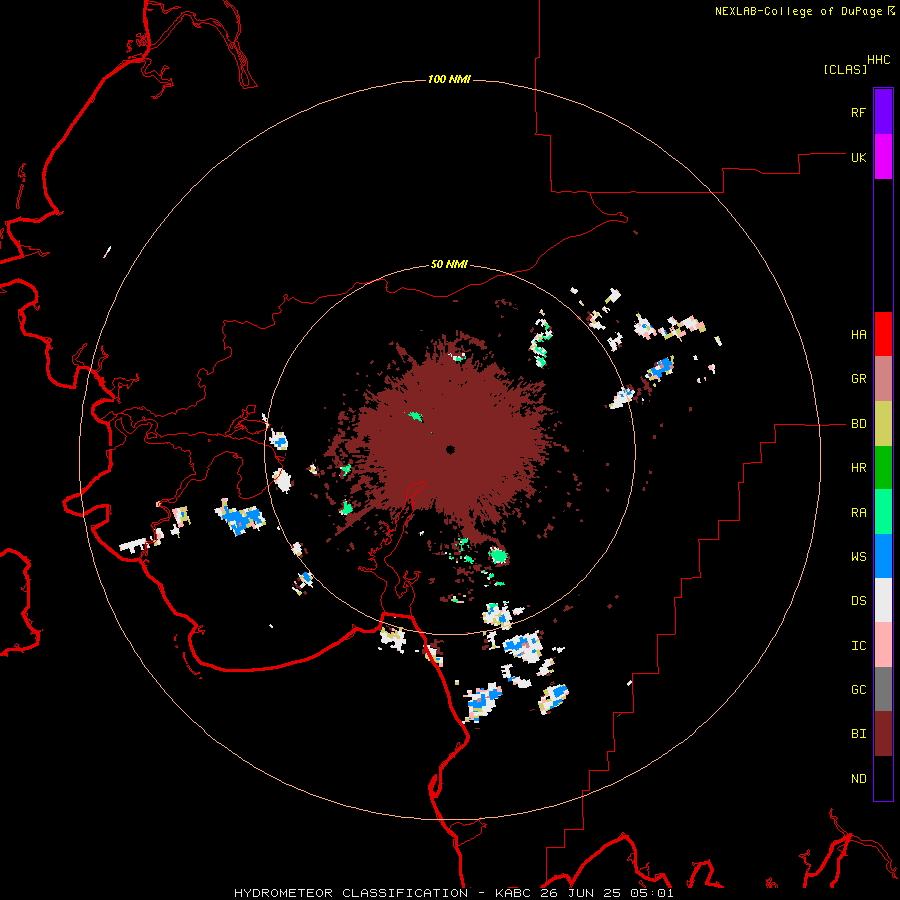Click the UK legend label
This screenshot has height=900, width=900.
pyautogui.click(x=858, y=157)
